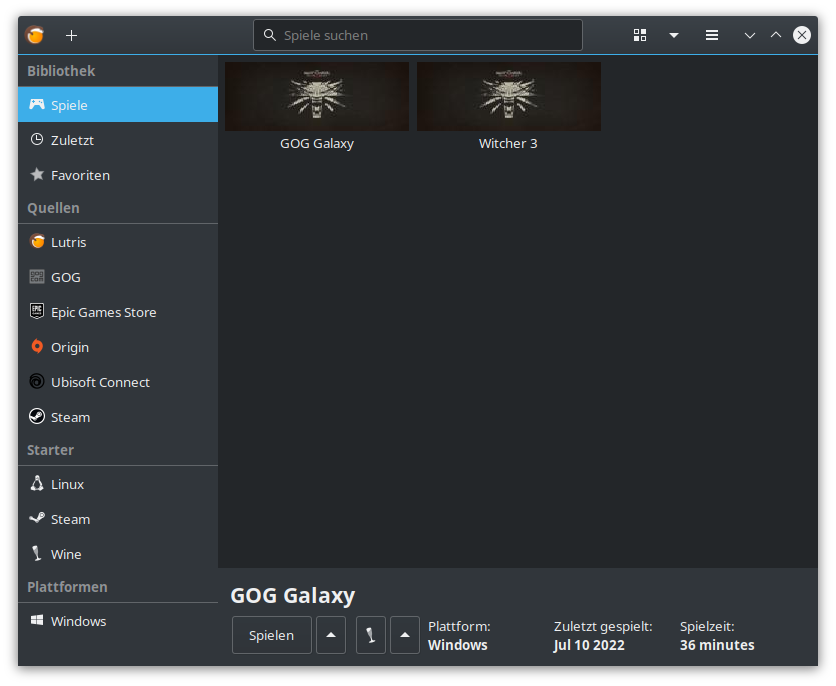Click the Wine glass button in game bar

point(371,635)
